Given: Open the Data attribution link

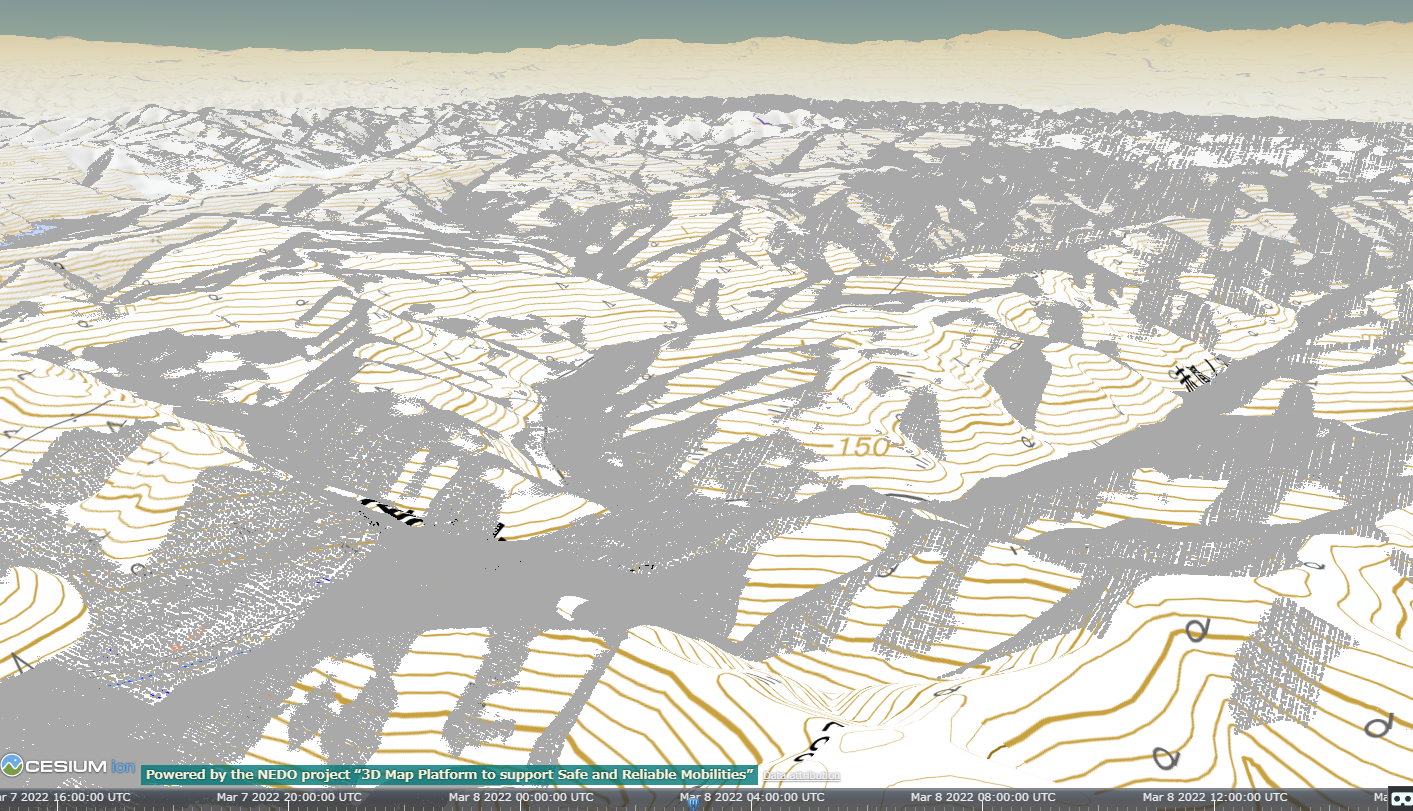Looking at the screenshot, I should click(801, 775).
